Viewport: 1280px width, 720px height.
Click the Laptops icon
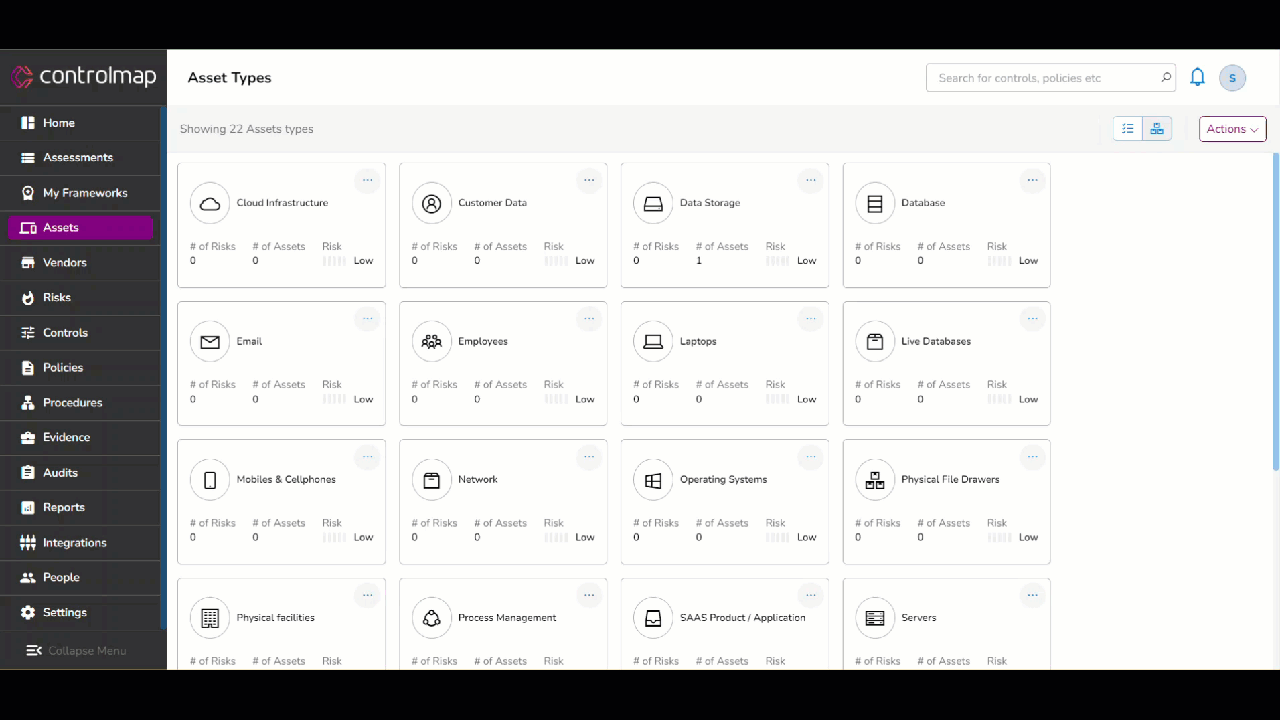(x=653, y=341)
